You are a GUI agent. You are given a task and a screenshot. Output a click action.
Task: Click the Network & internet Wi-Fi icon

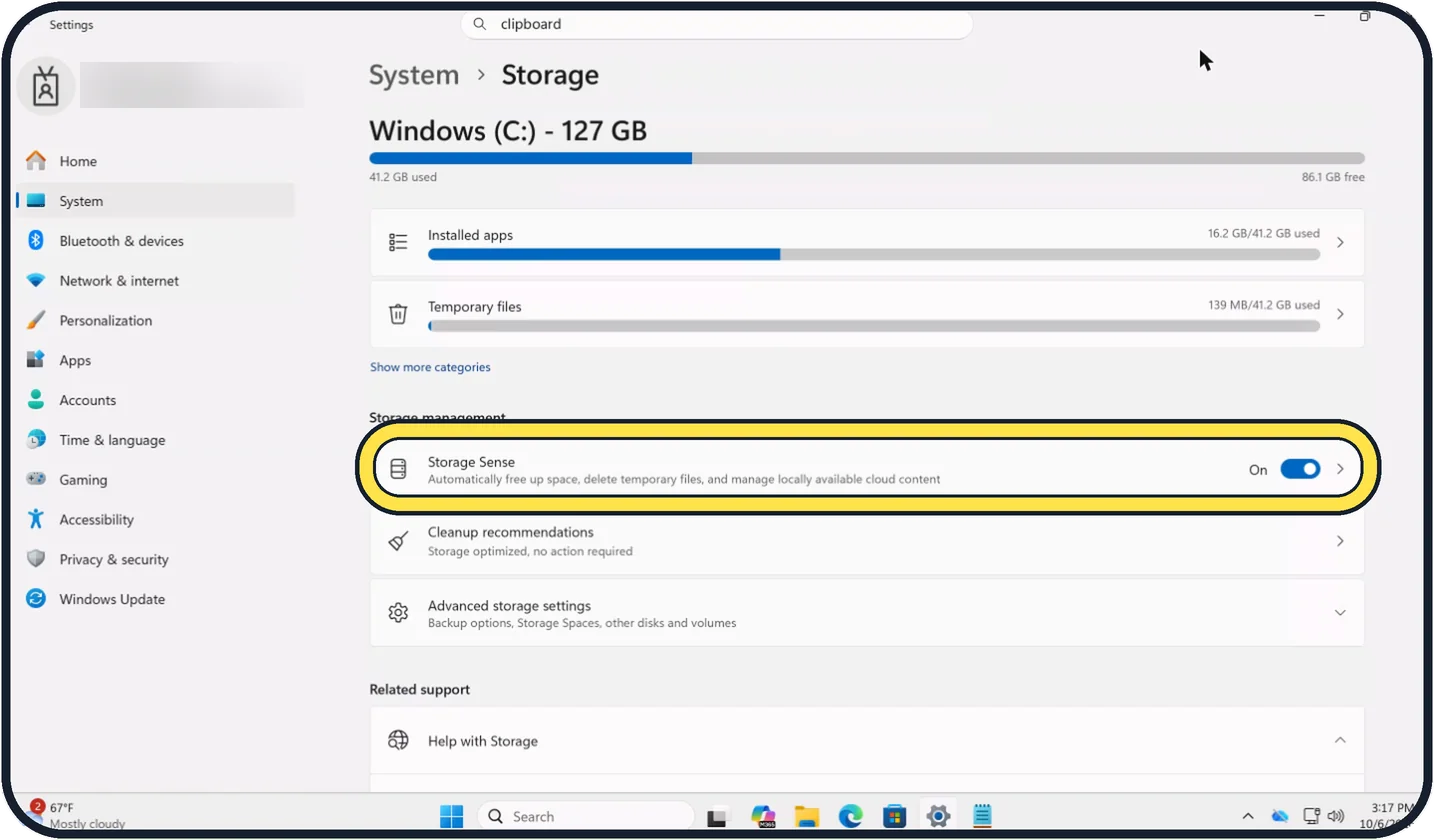[36, 281]
